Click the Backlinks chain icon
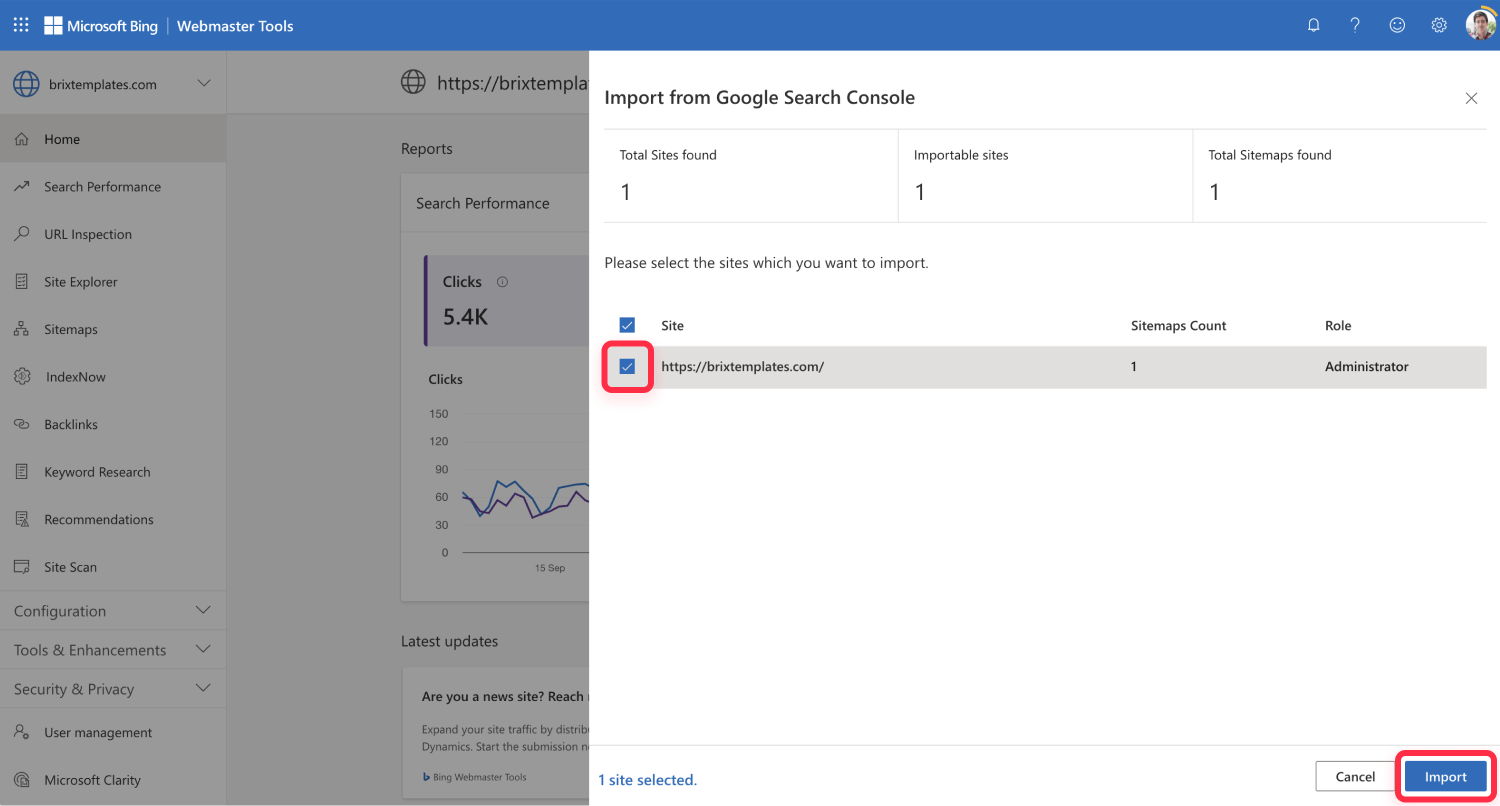 click(22, 424)
